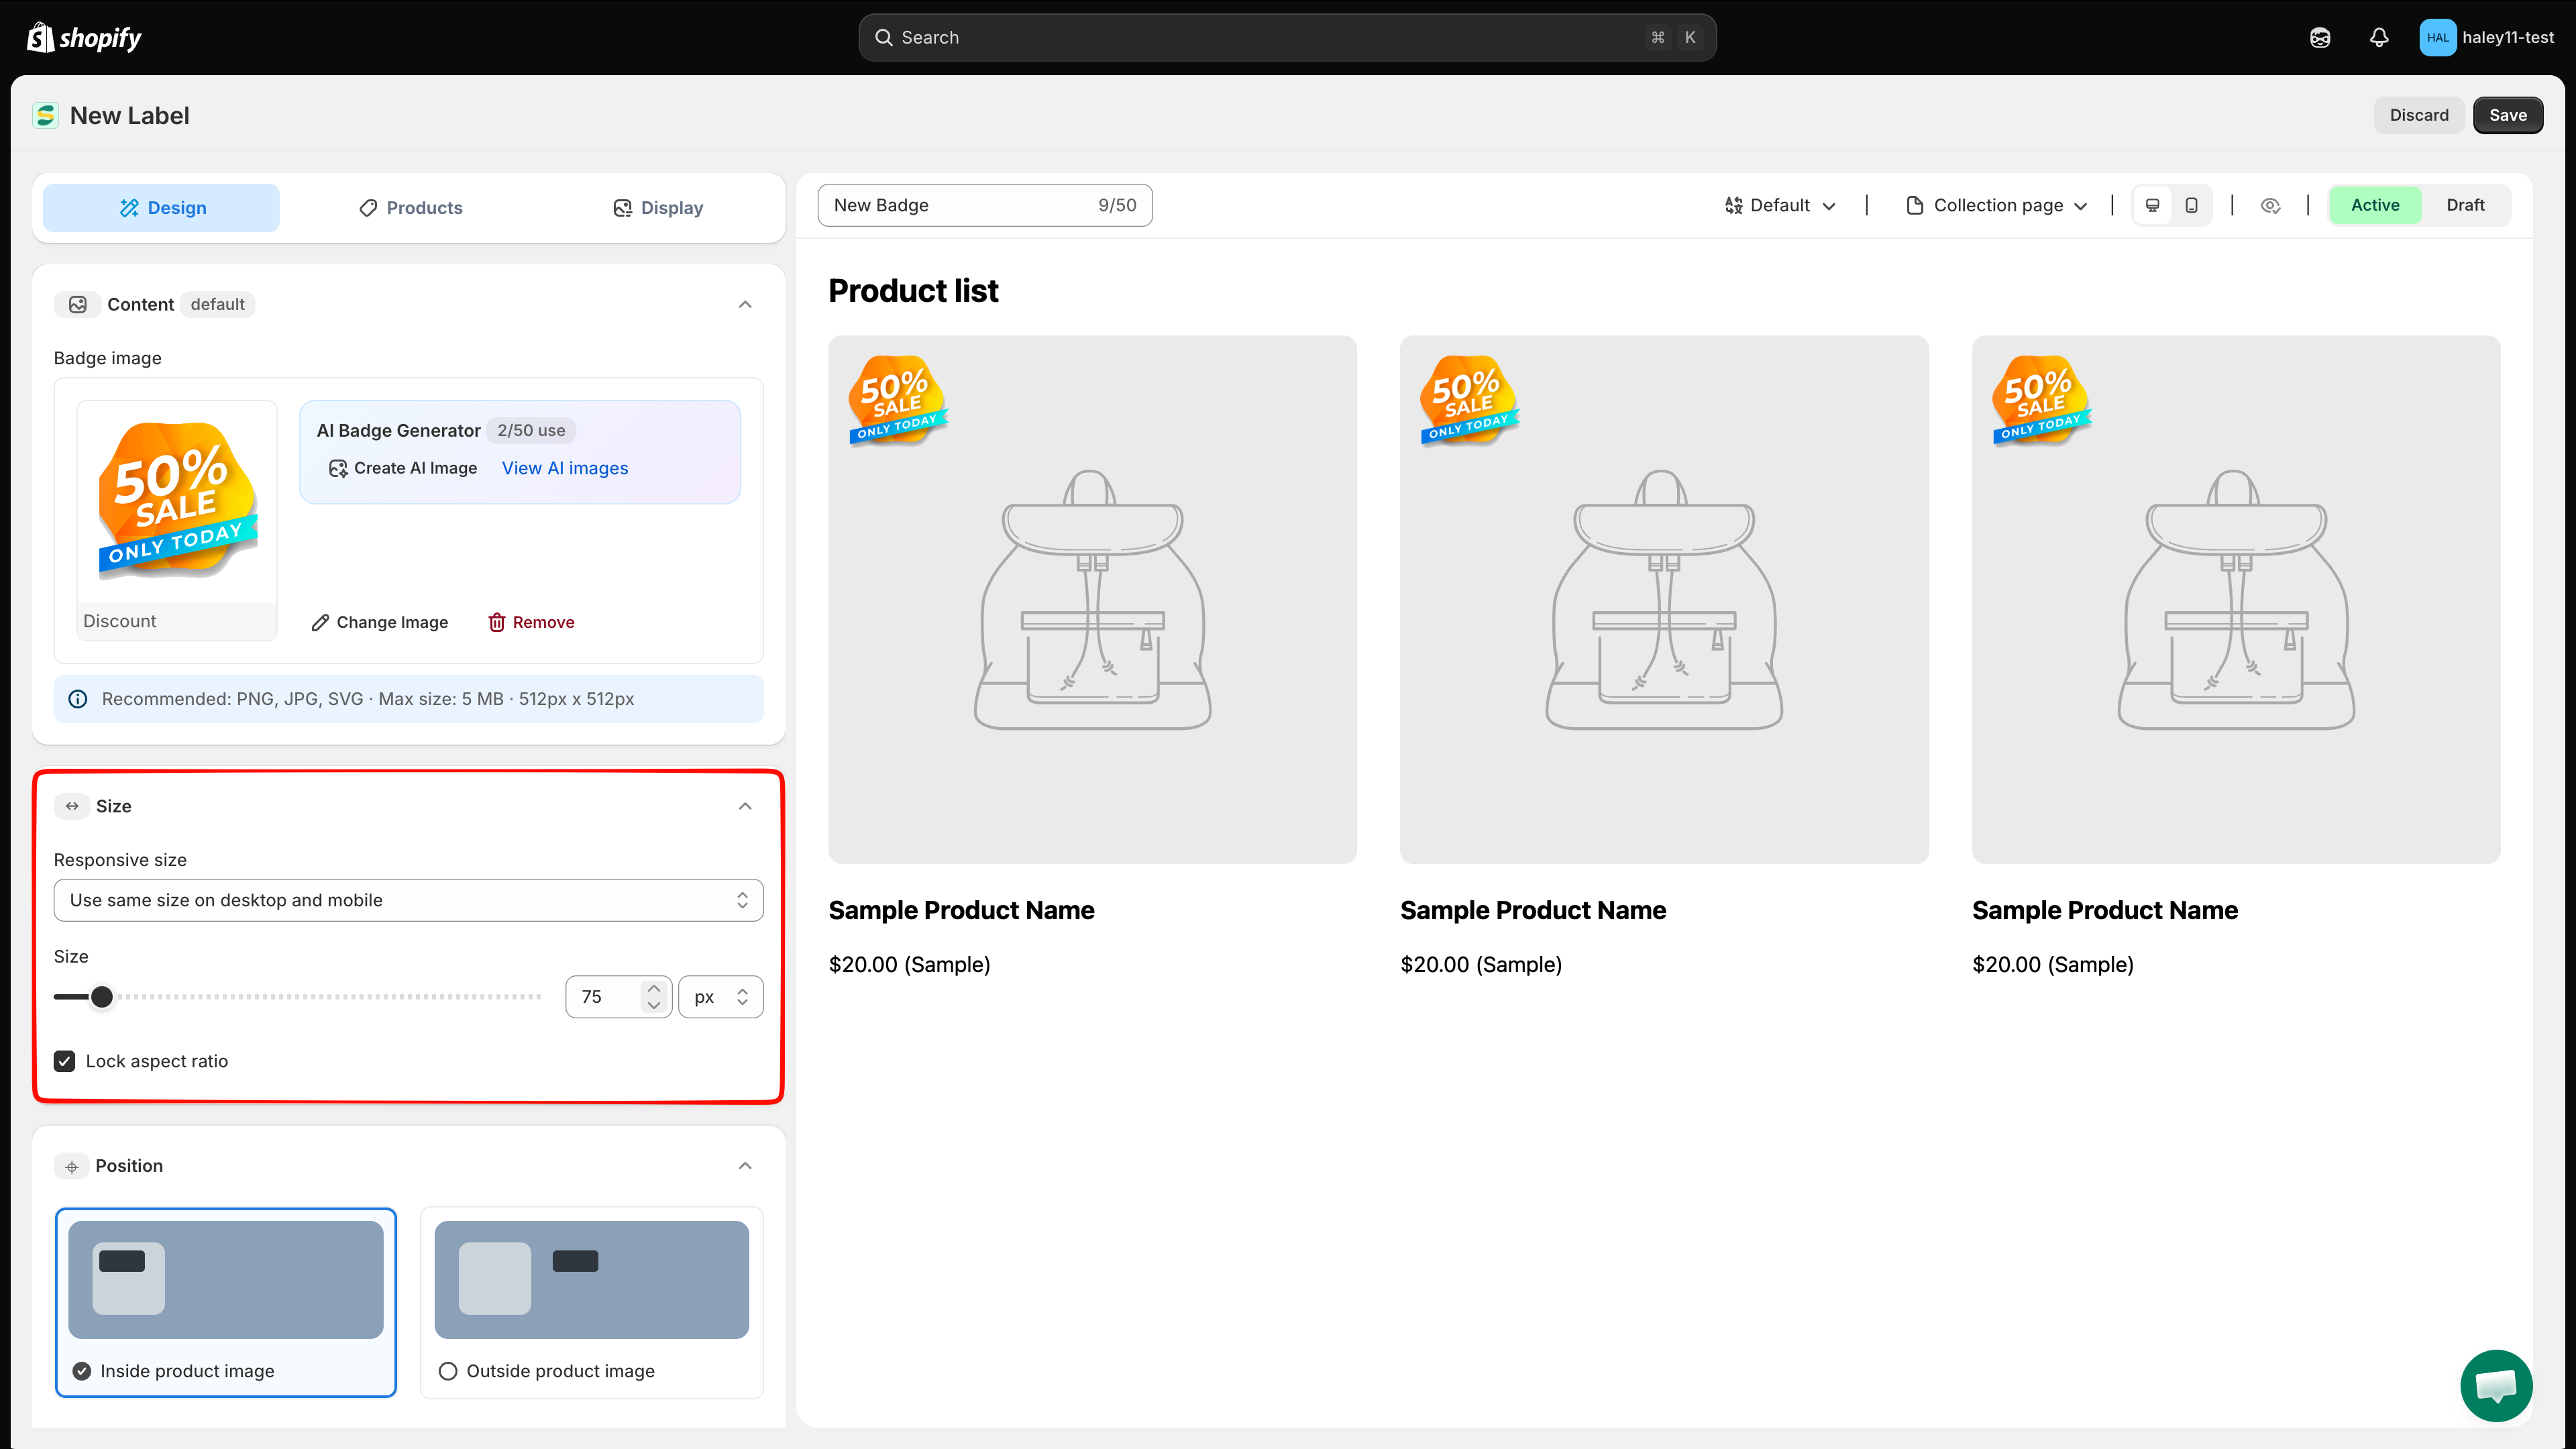2576x1449 pixels.
Task: Remove the badge image
Action: 531,622
